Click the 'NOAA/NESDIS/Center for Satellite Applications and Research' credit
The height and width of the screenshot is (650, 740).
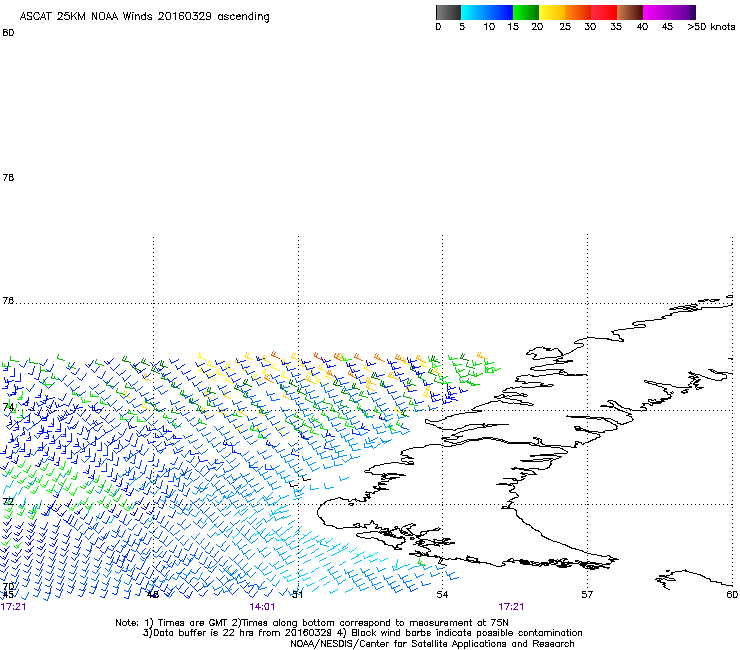coord(432,644)
